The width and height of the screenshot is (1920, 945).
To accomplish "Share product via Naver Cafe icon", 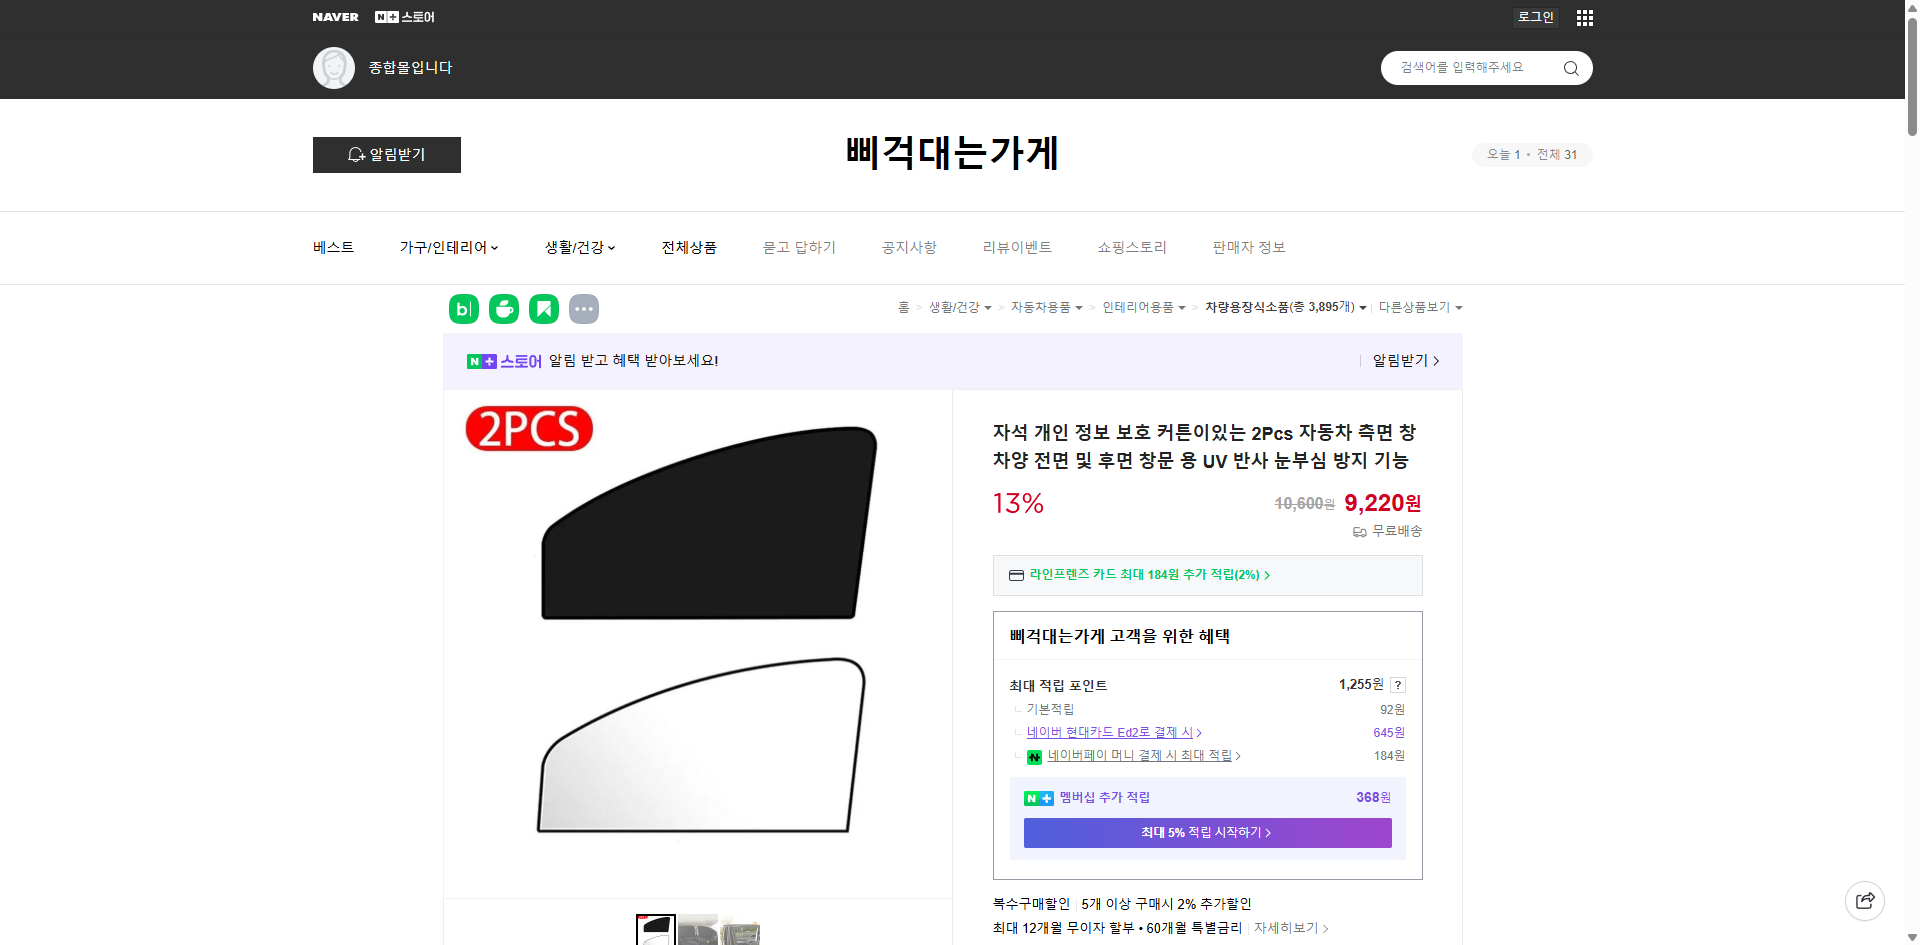I will pos(503,309).
